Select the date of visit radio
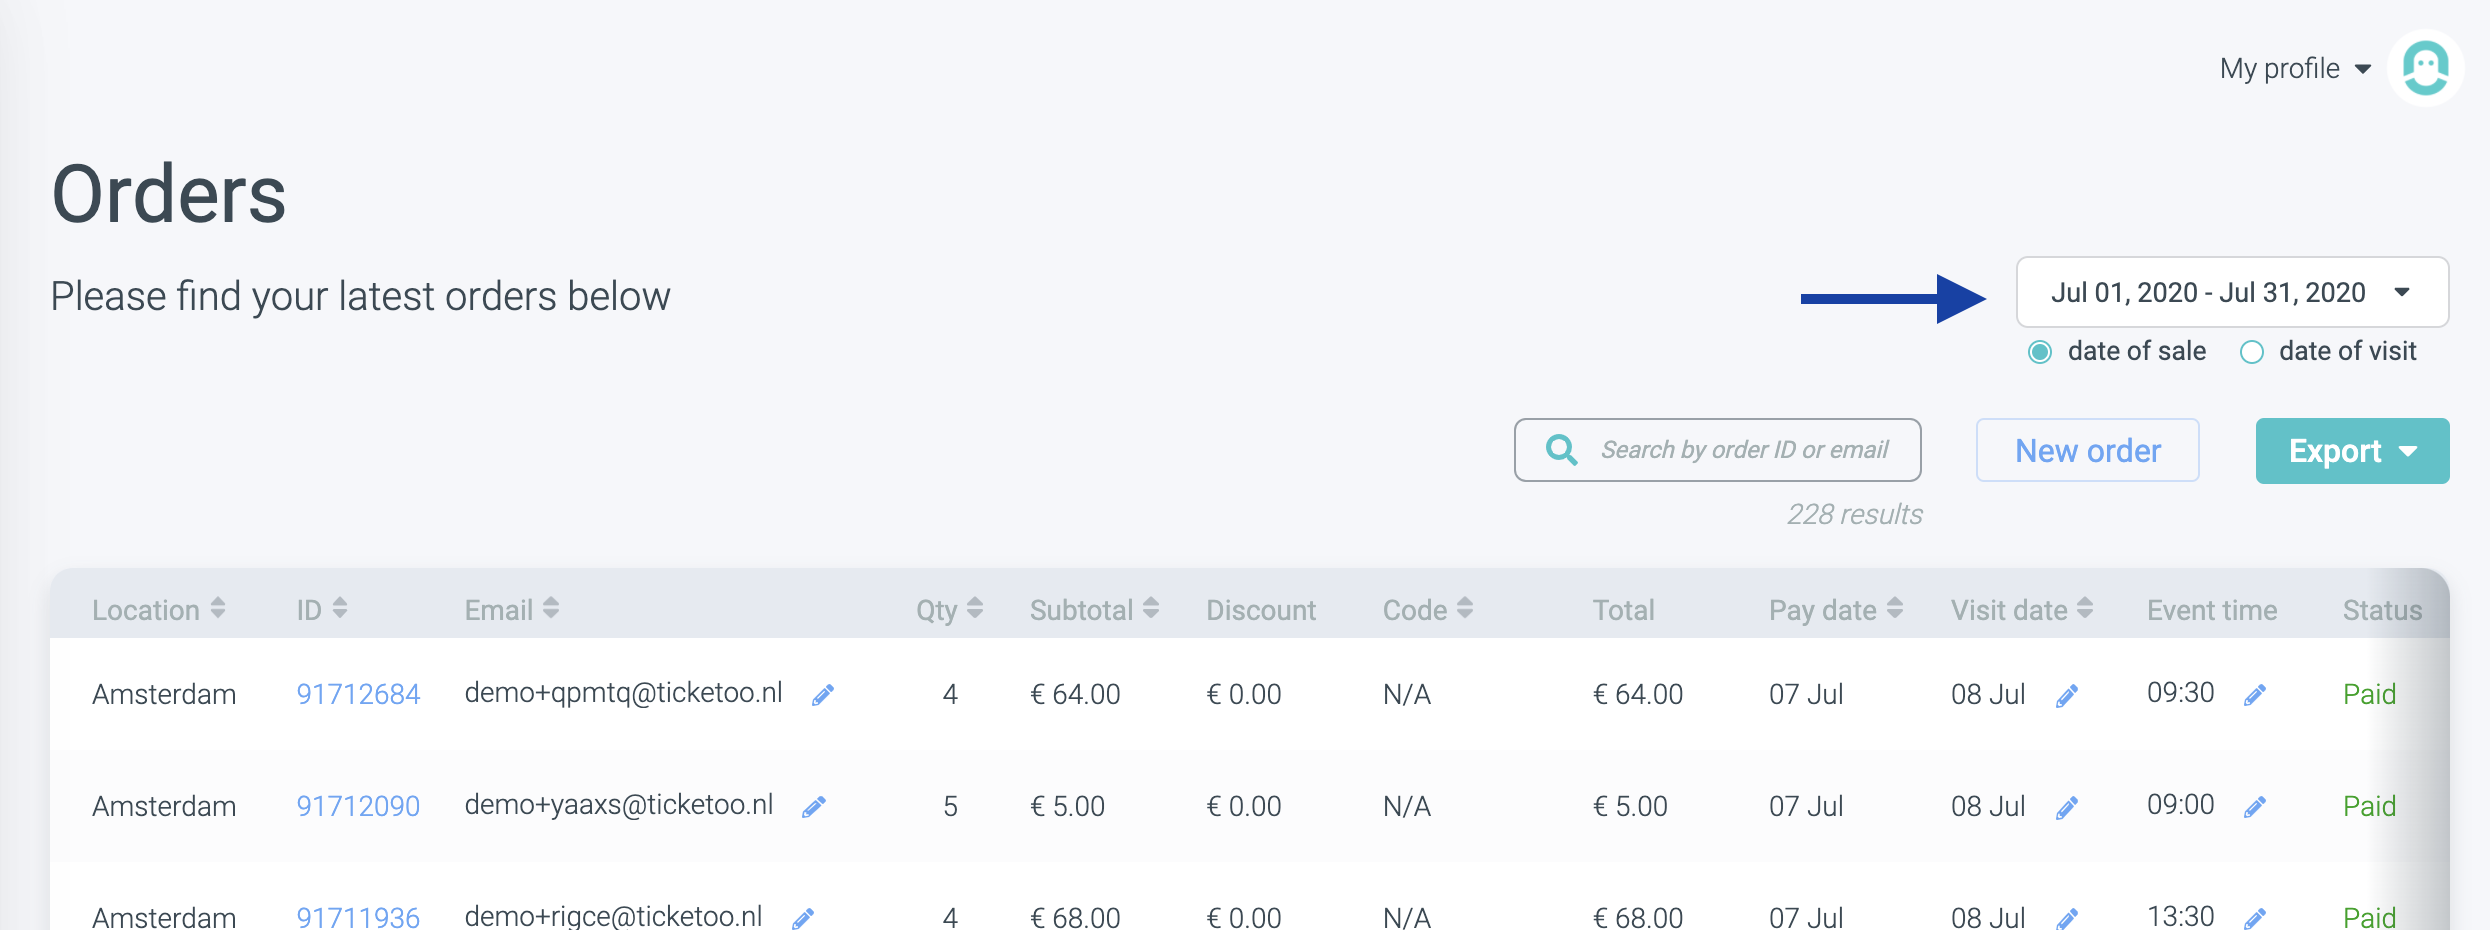The image size is (2490, 930). click(2252, 352)
